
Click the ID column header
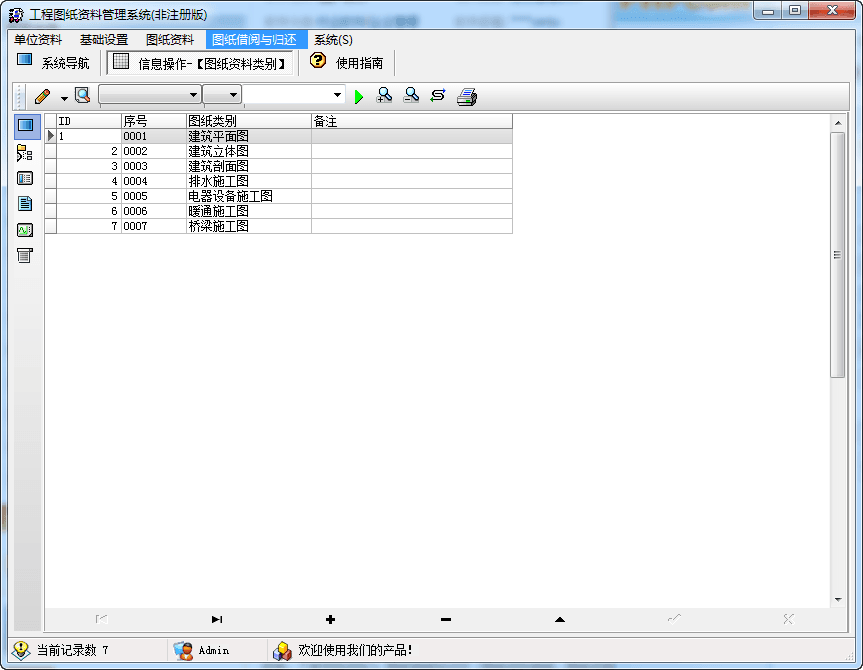(89, 121)
